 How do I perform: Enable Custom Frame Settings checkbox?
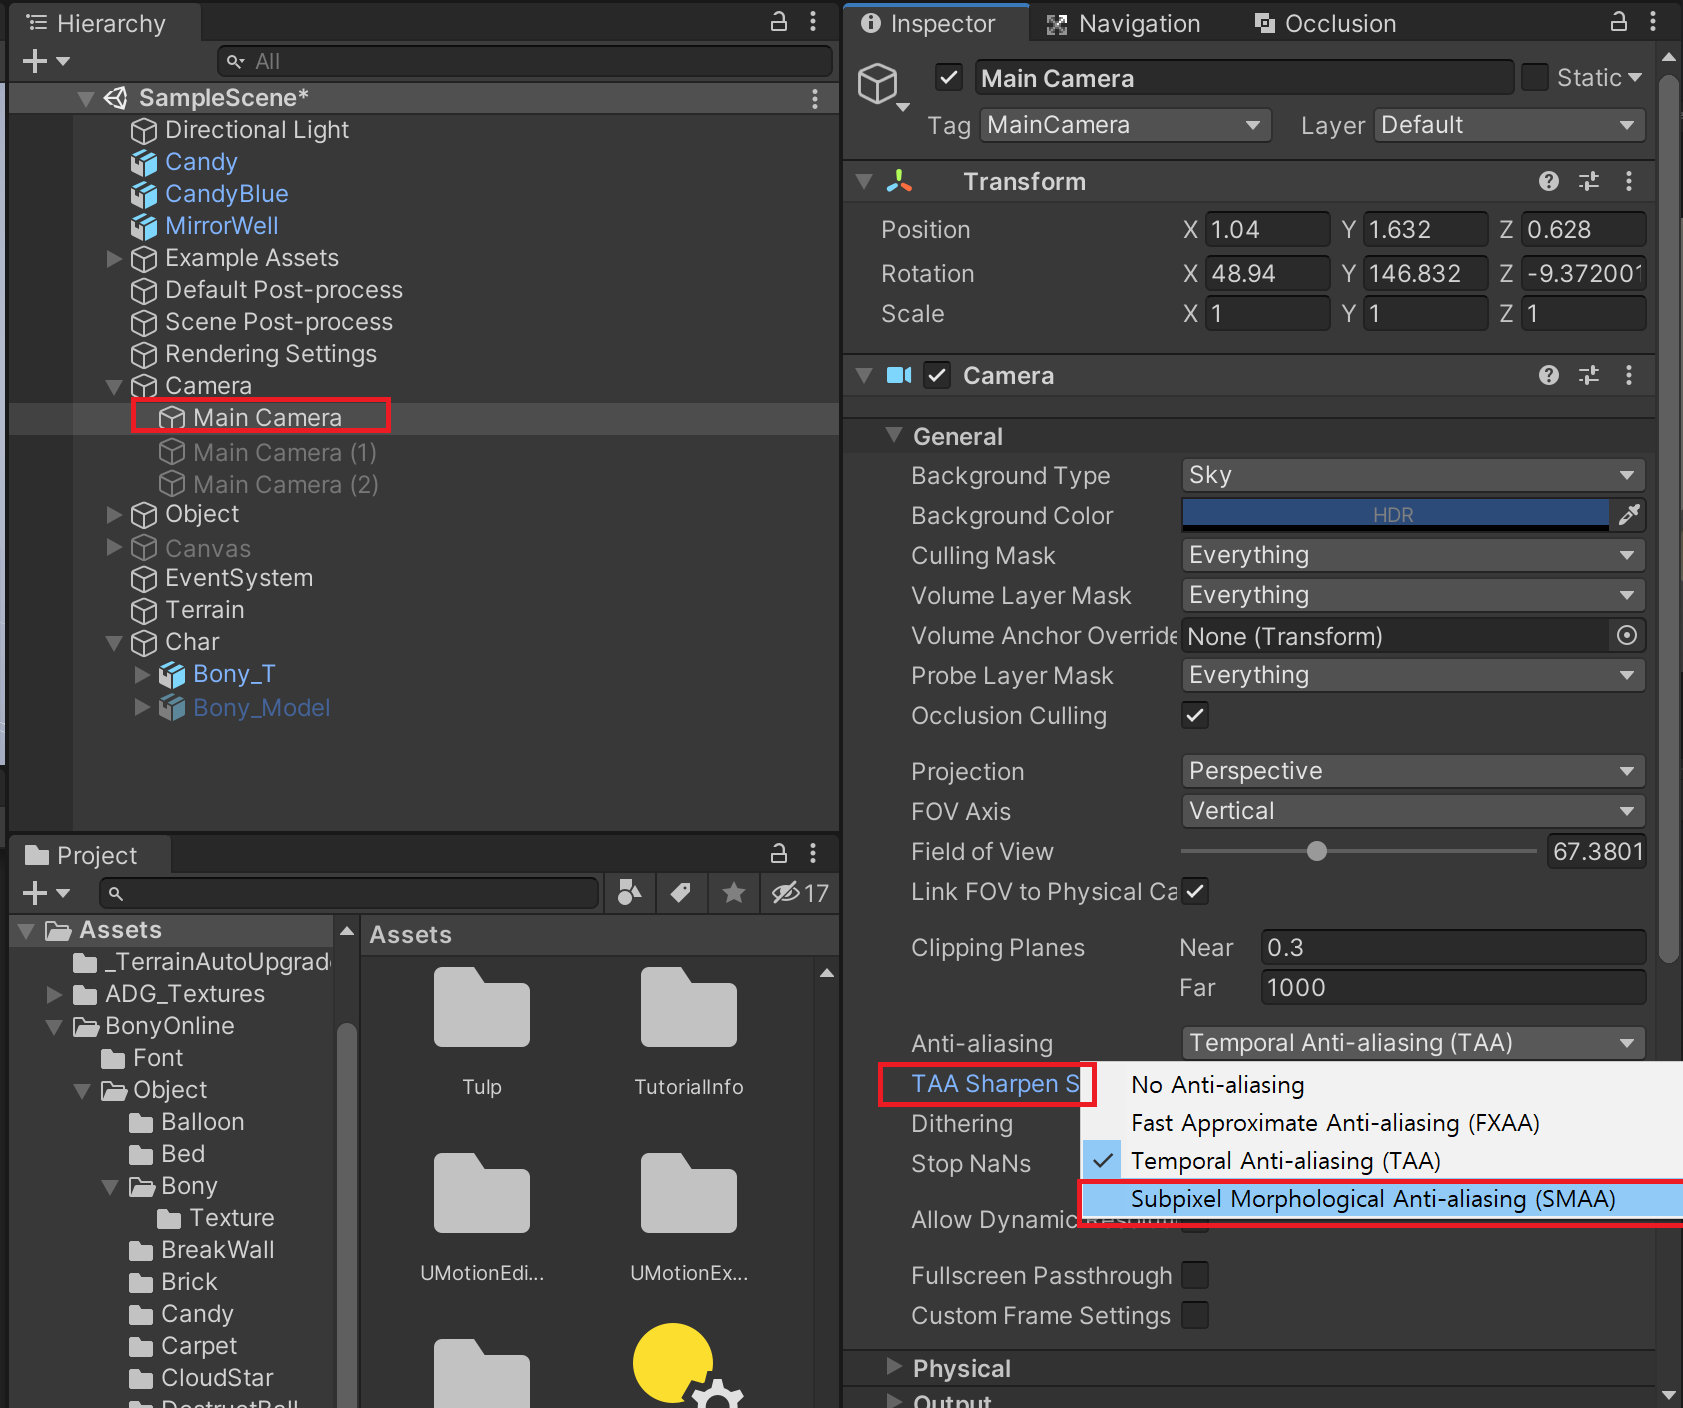point(1195,1315)
